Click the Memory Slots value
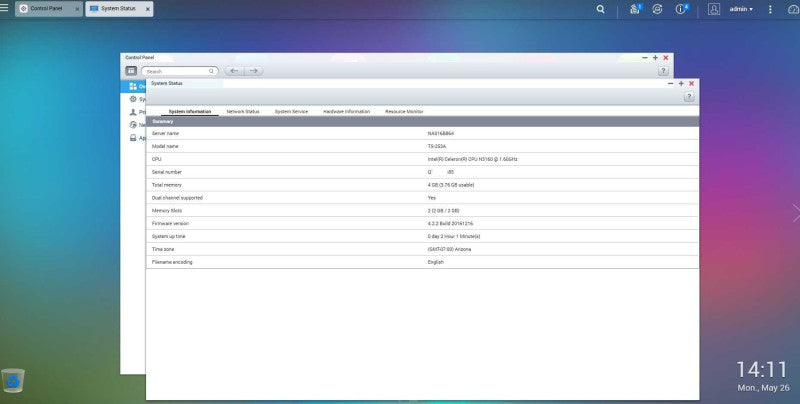Image resolution: width=800 pixels, height=404 pixels. (443, 211)
